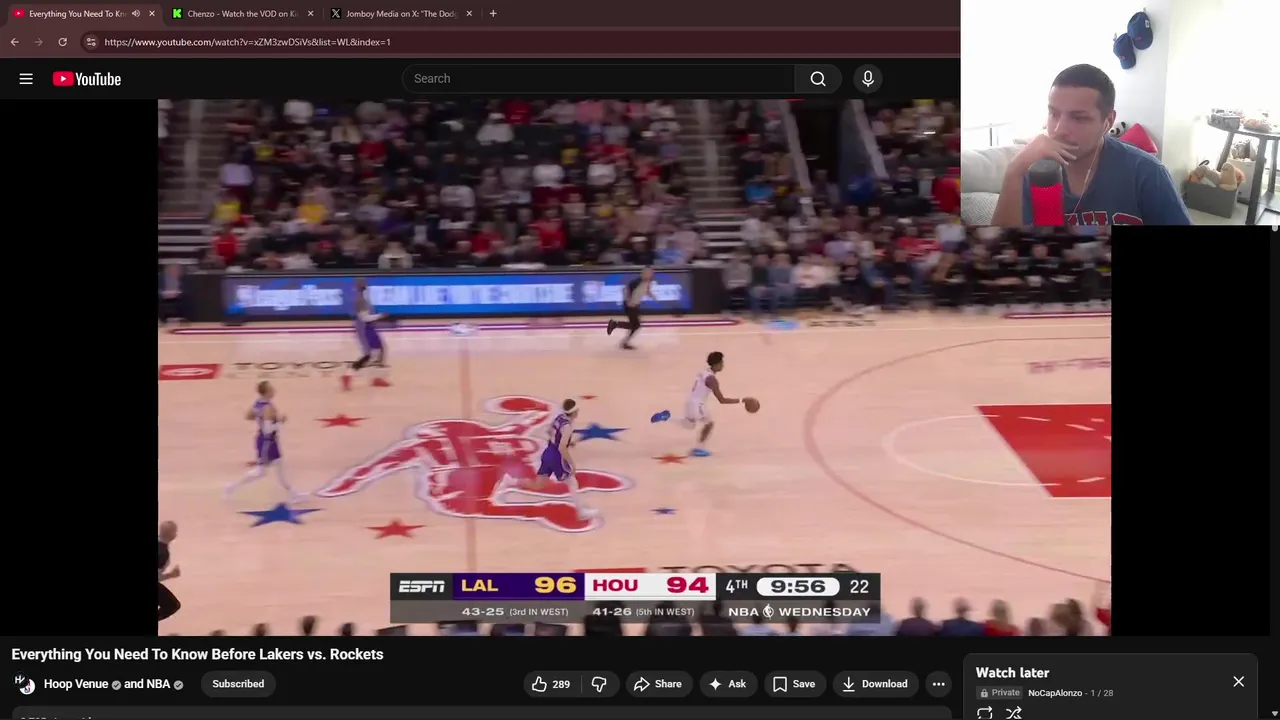1280x720 pixels.
Task: Click into the YouTube Search field
Action: pos(598,79)
